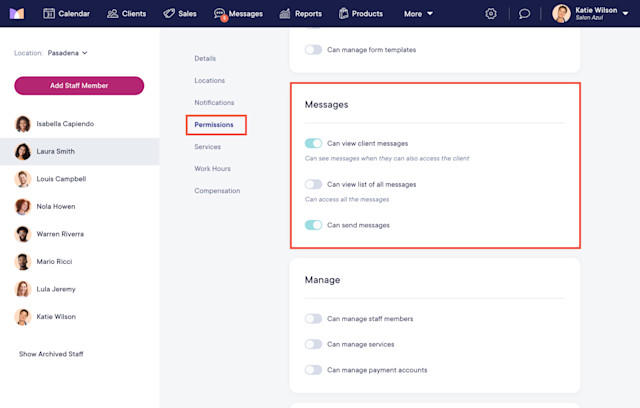The height and width of the screenshot is (408, 640).
Task: Click the Messages bubble icon with badge
Action: point(220,14)
